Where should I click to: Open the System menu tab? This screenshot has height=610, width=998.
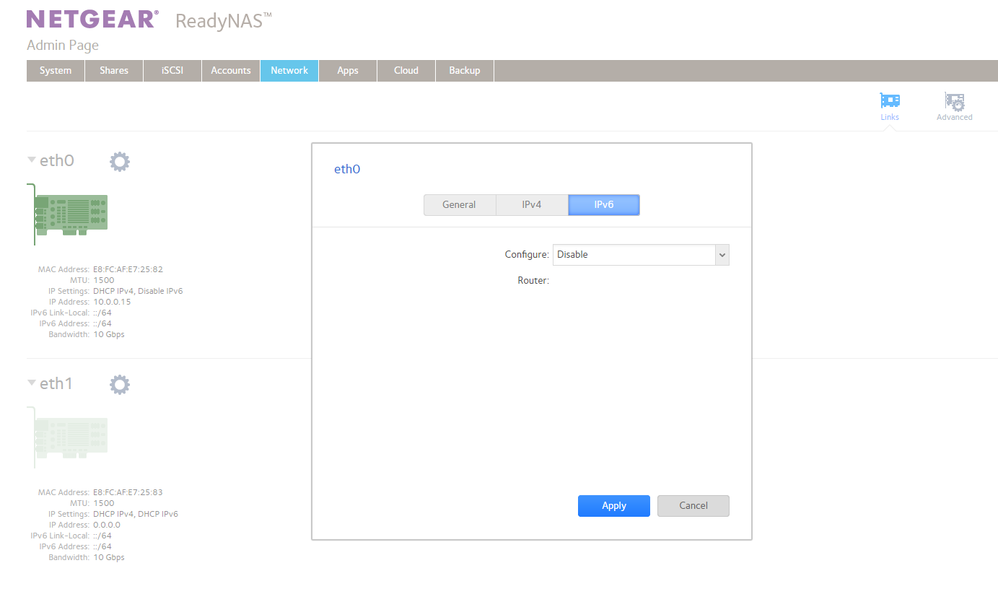[55, 71]
